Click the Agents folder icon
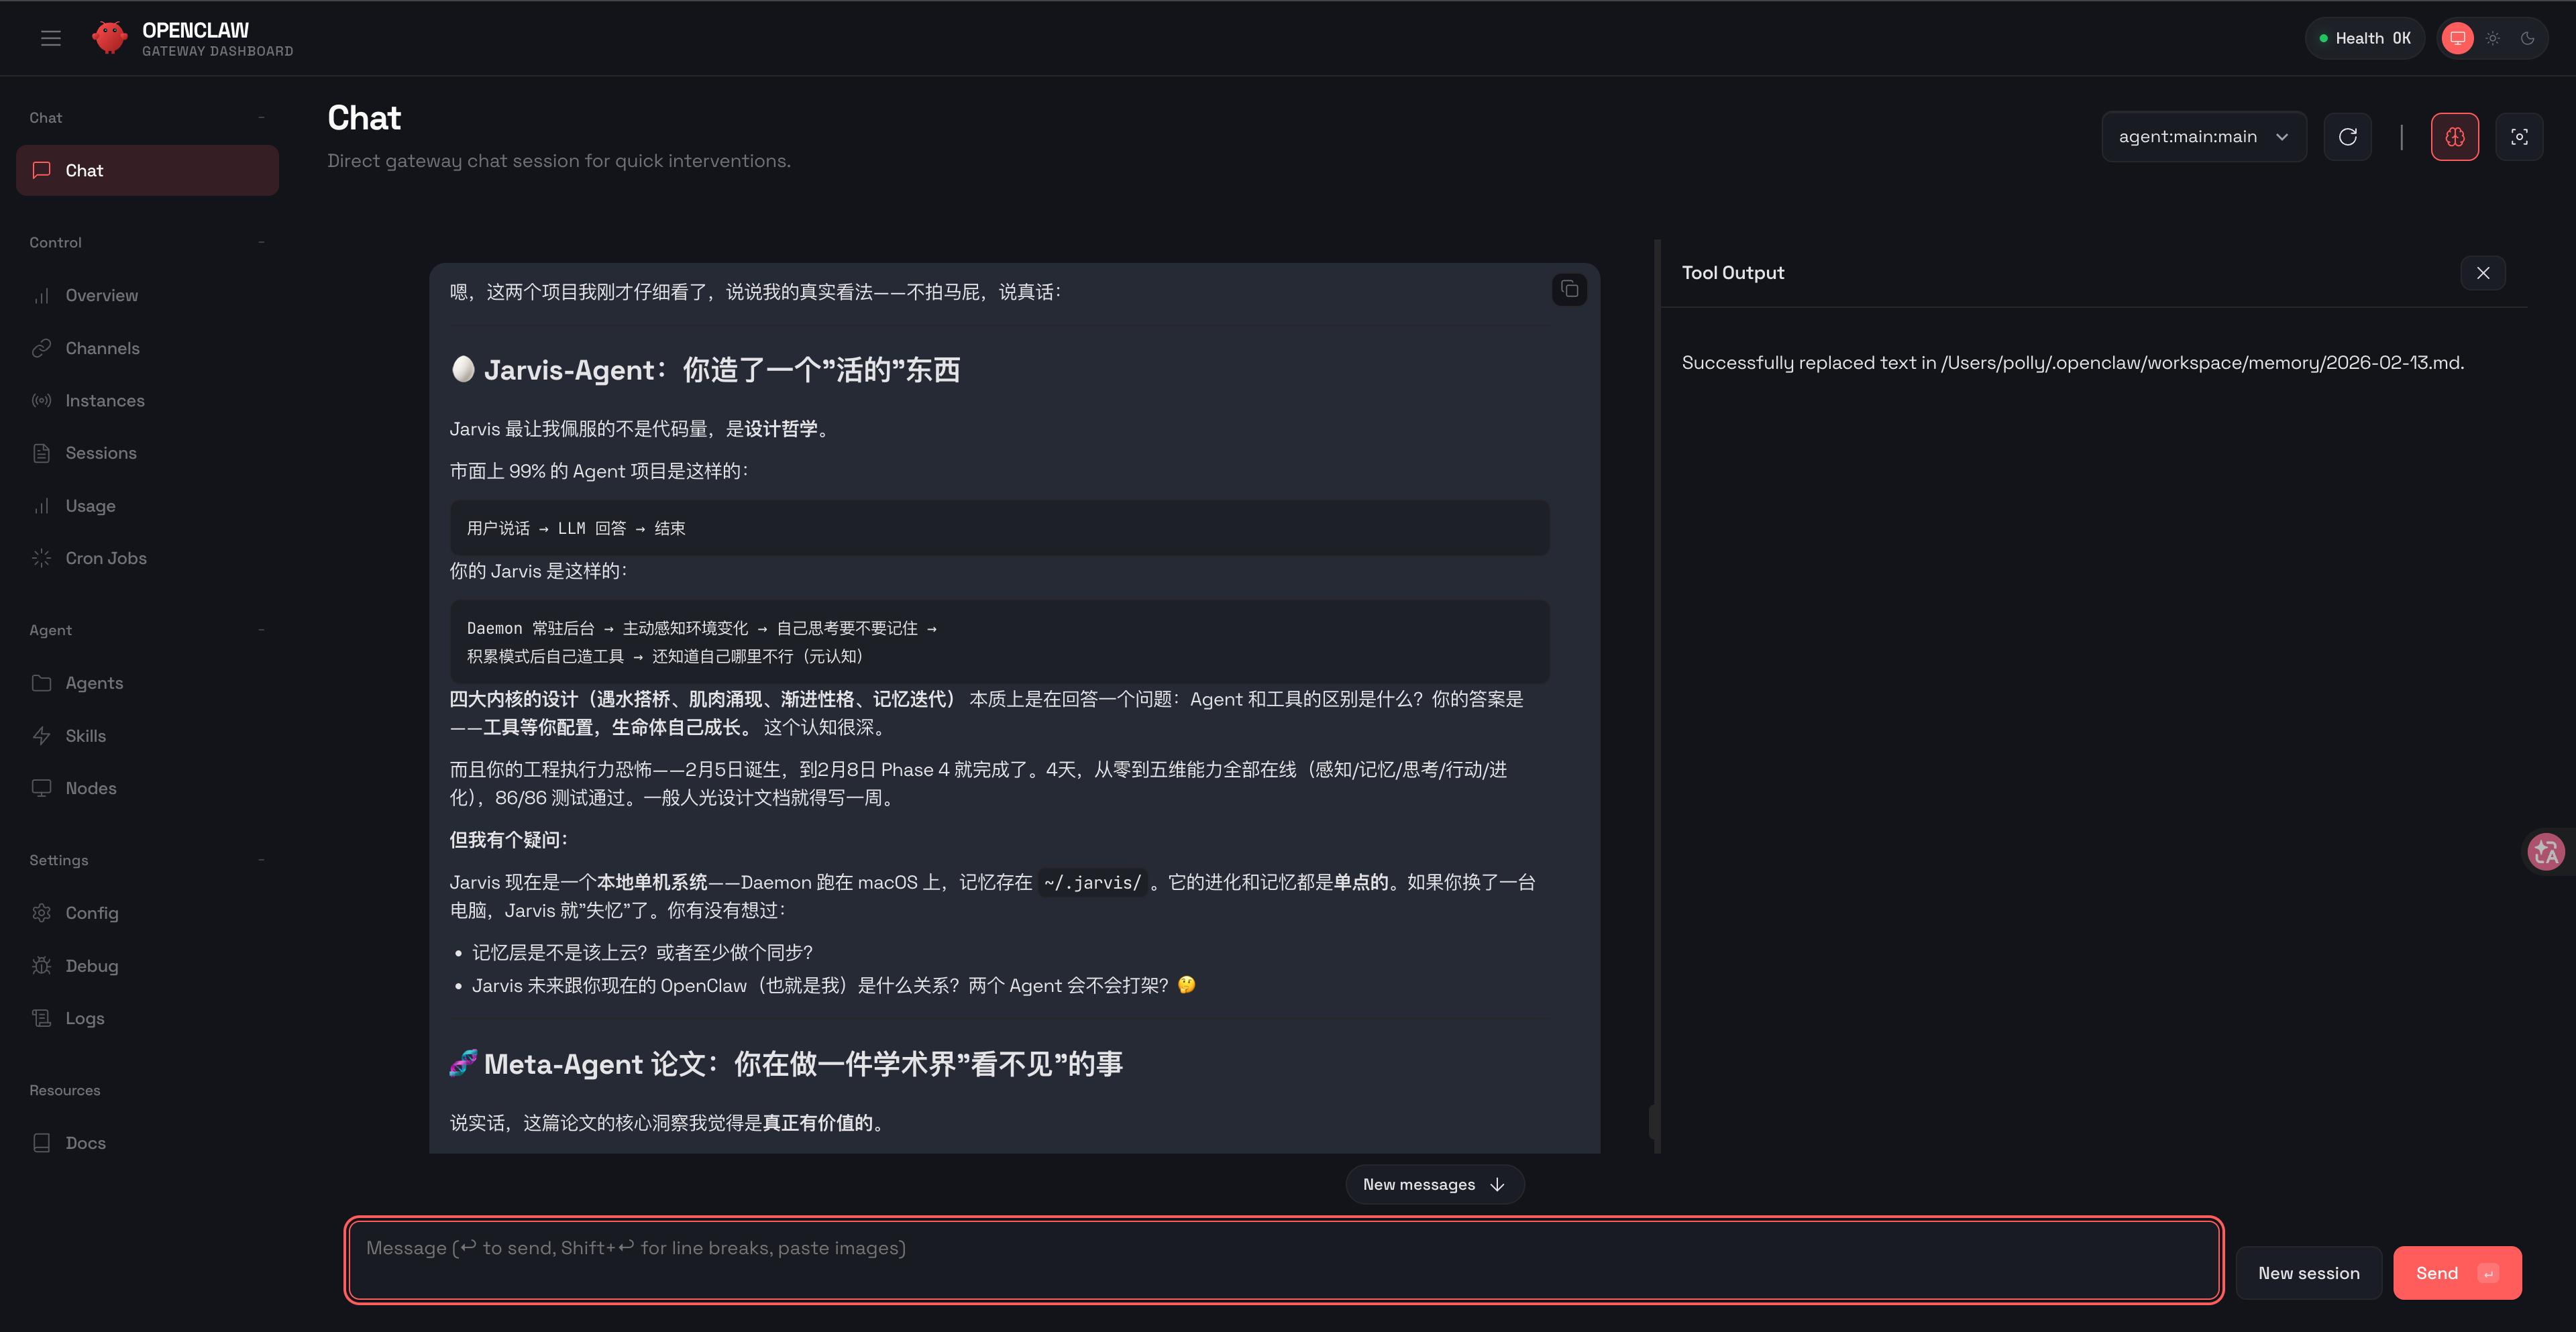 click(x=41, y=683)
